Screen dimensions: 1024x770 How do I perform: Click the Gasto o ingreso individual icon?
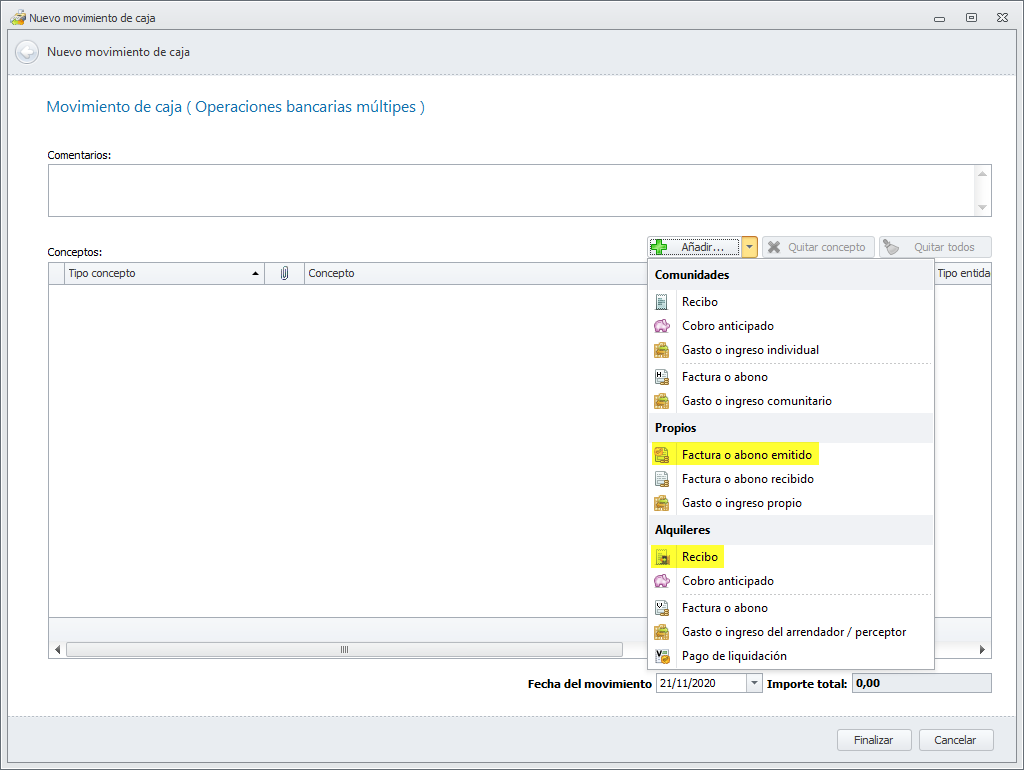point(662,350)
